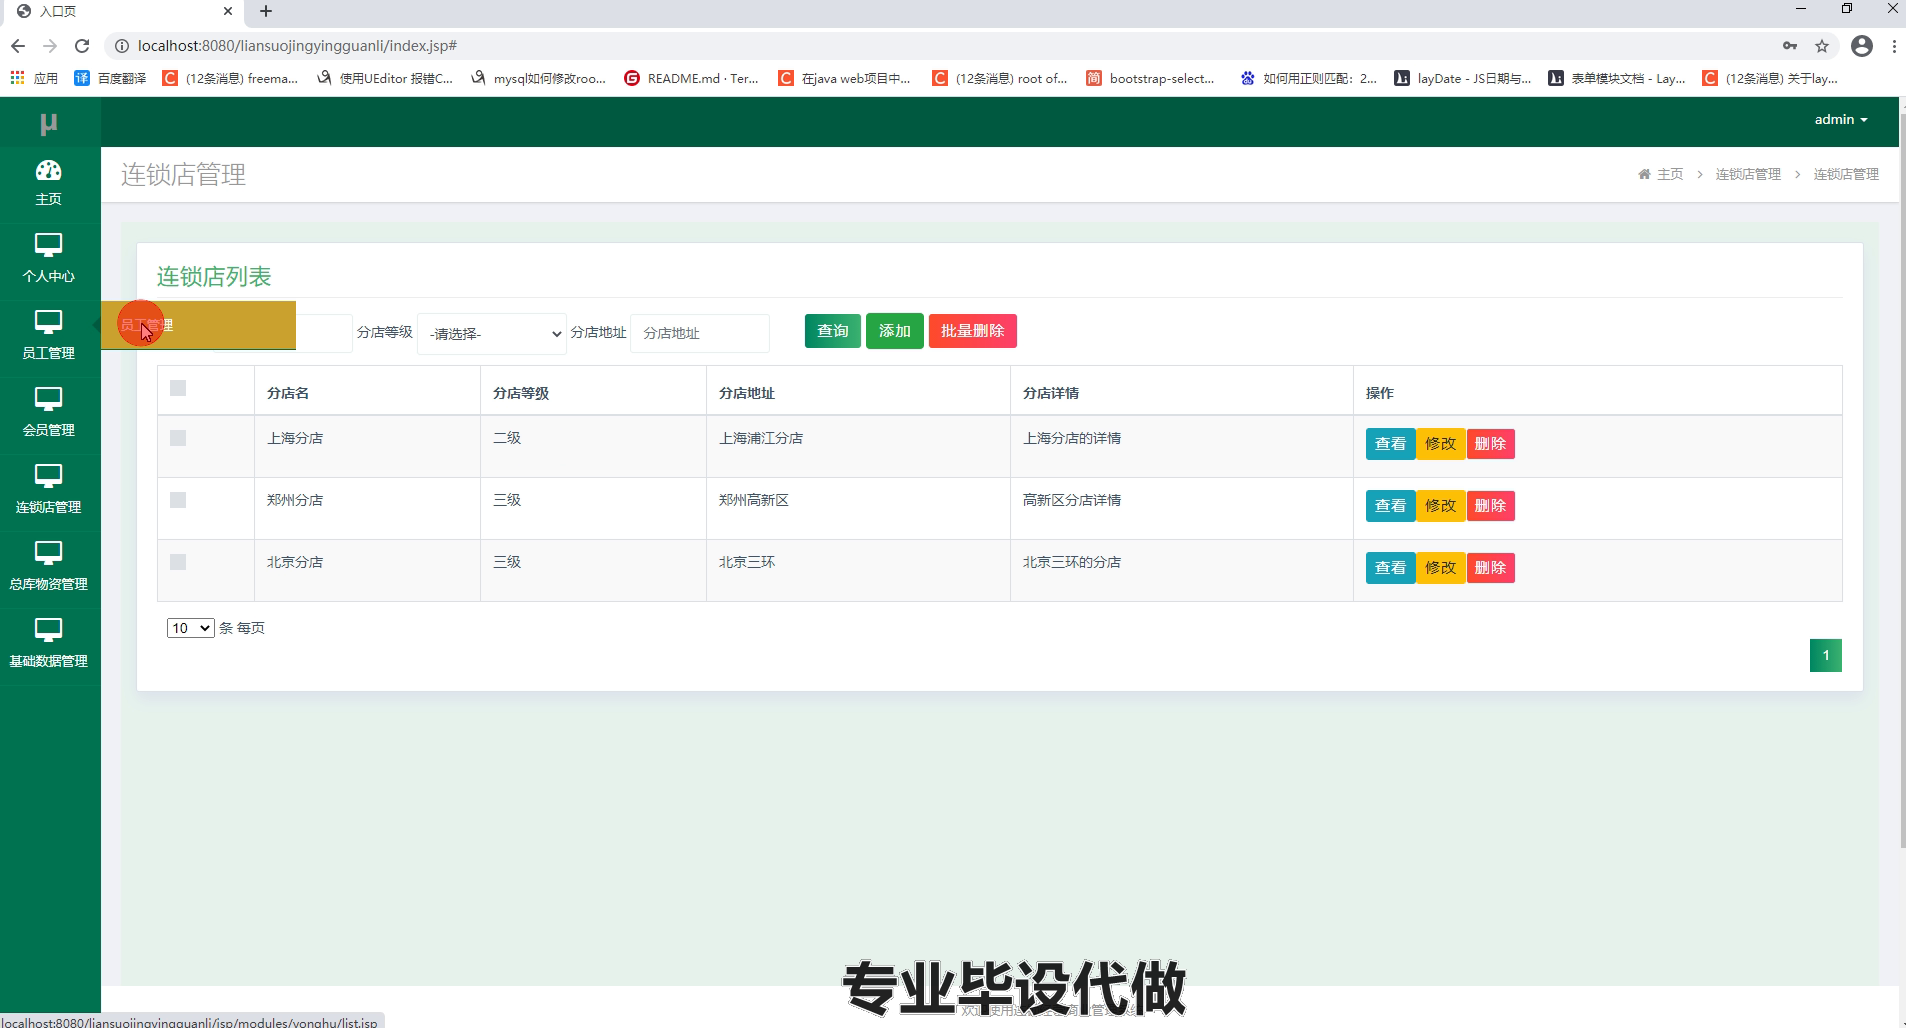Open layDate bookmark
Viewport: 1906px width, 1028px height.
coord(1462,78)
